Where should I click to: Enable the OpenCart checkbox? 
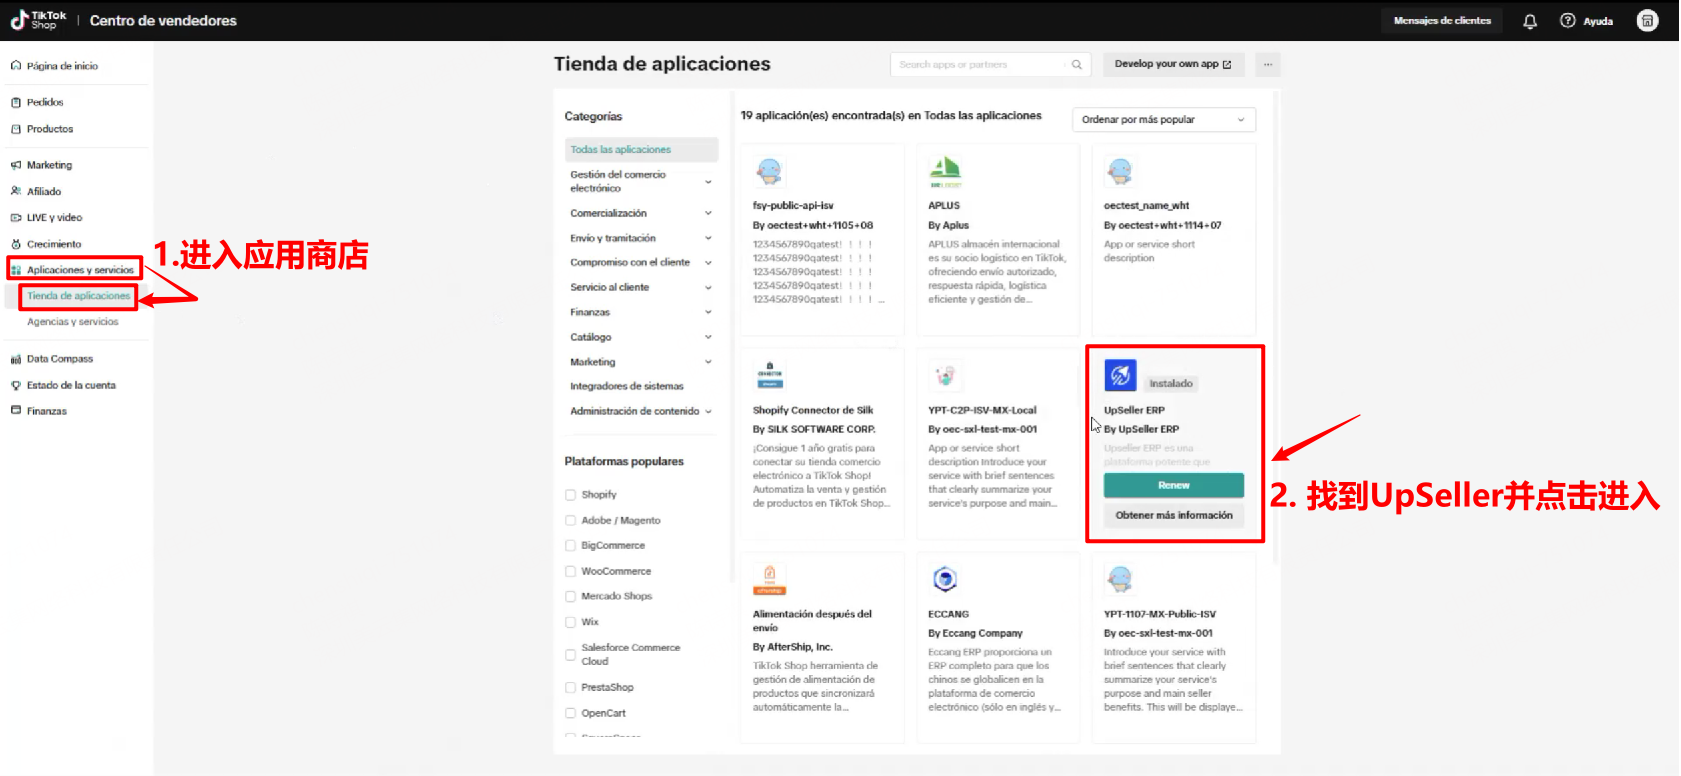pos(571,714)
